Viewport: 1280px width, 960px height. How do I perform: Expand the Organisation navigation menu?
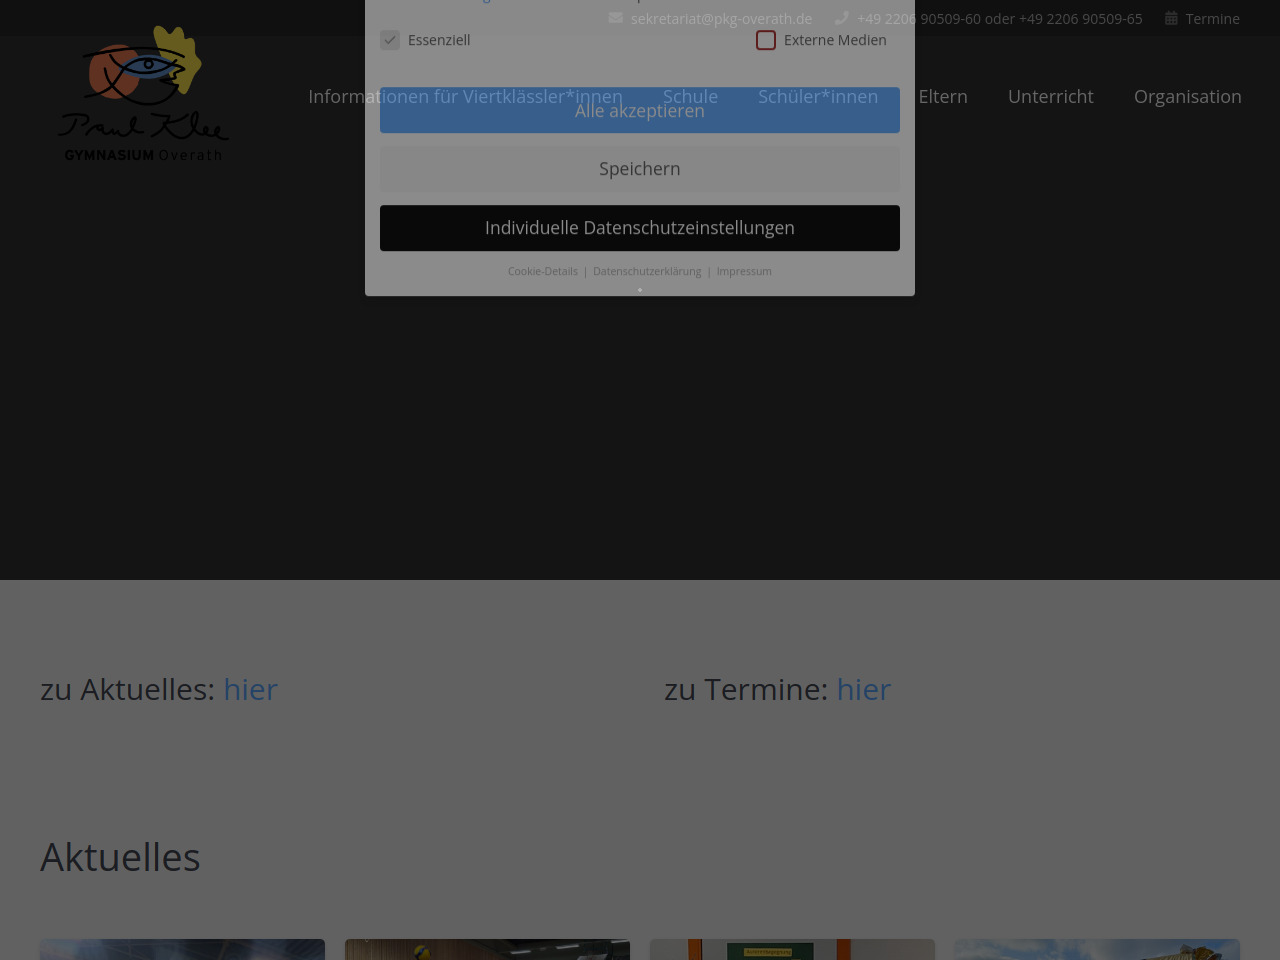pyautogui.click(x=1187, y=97)
